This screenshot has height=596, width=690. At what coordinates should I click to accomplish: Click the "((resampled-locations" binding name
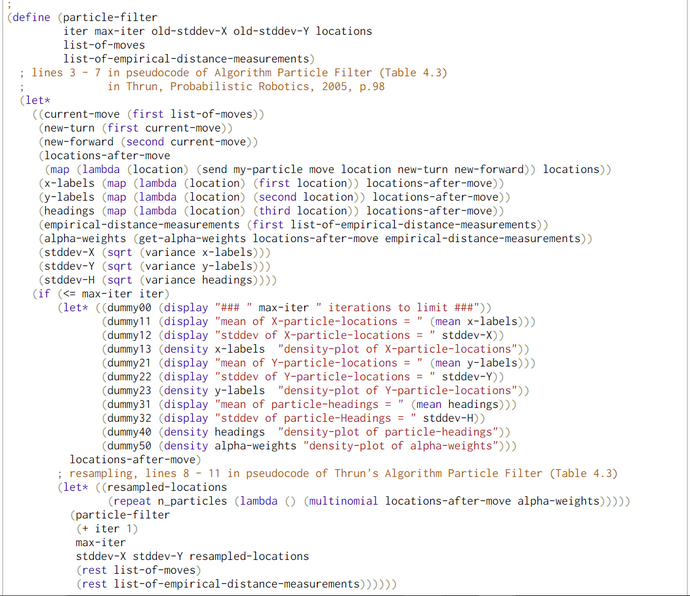[161, 487]
